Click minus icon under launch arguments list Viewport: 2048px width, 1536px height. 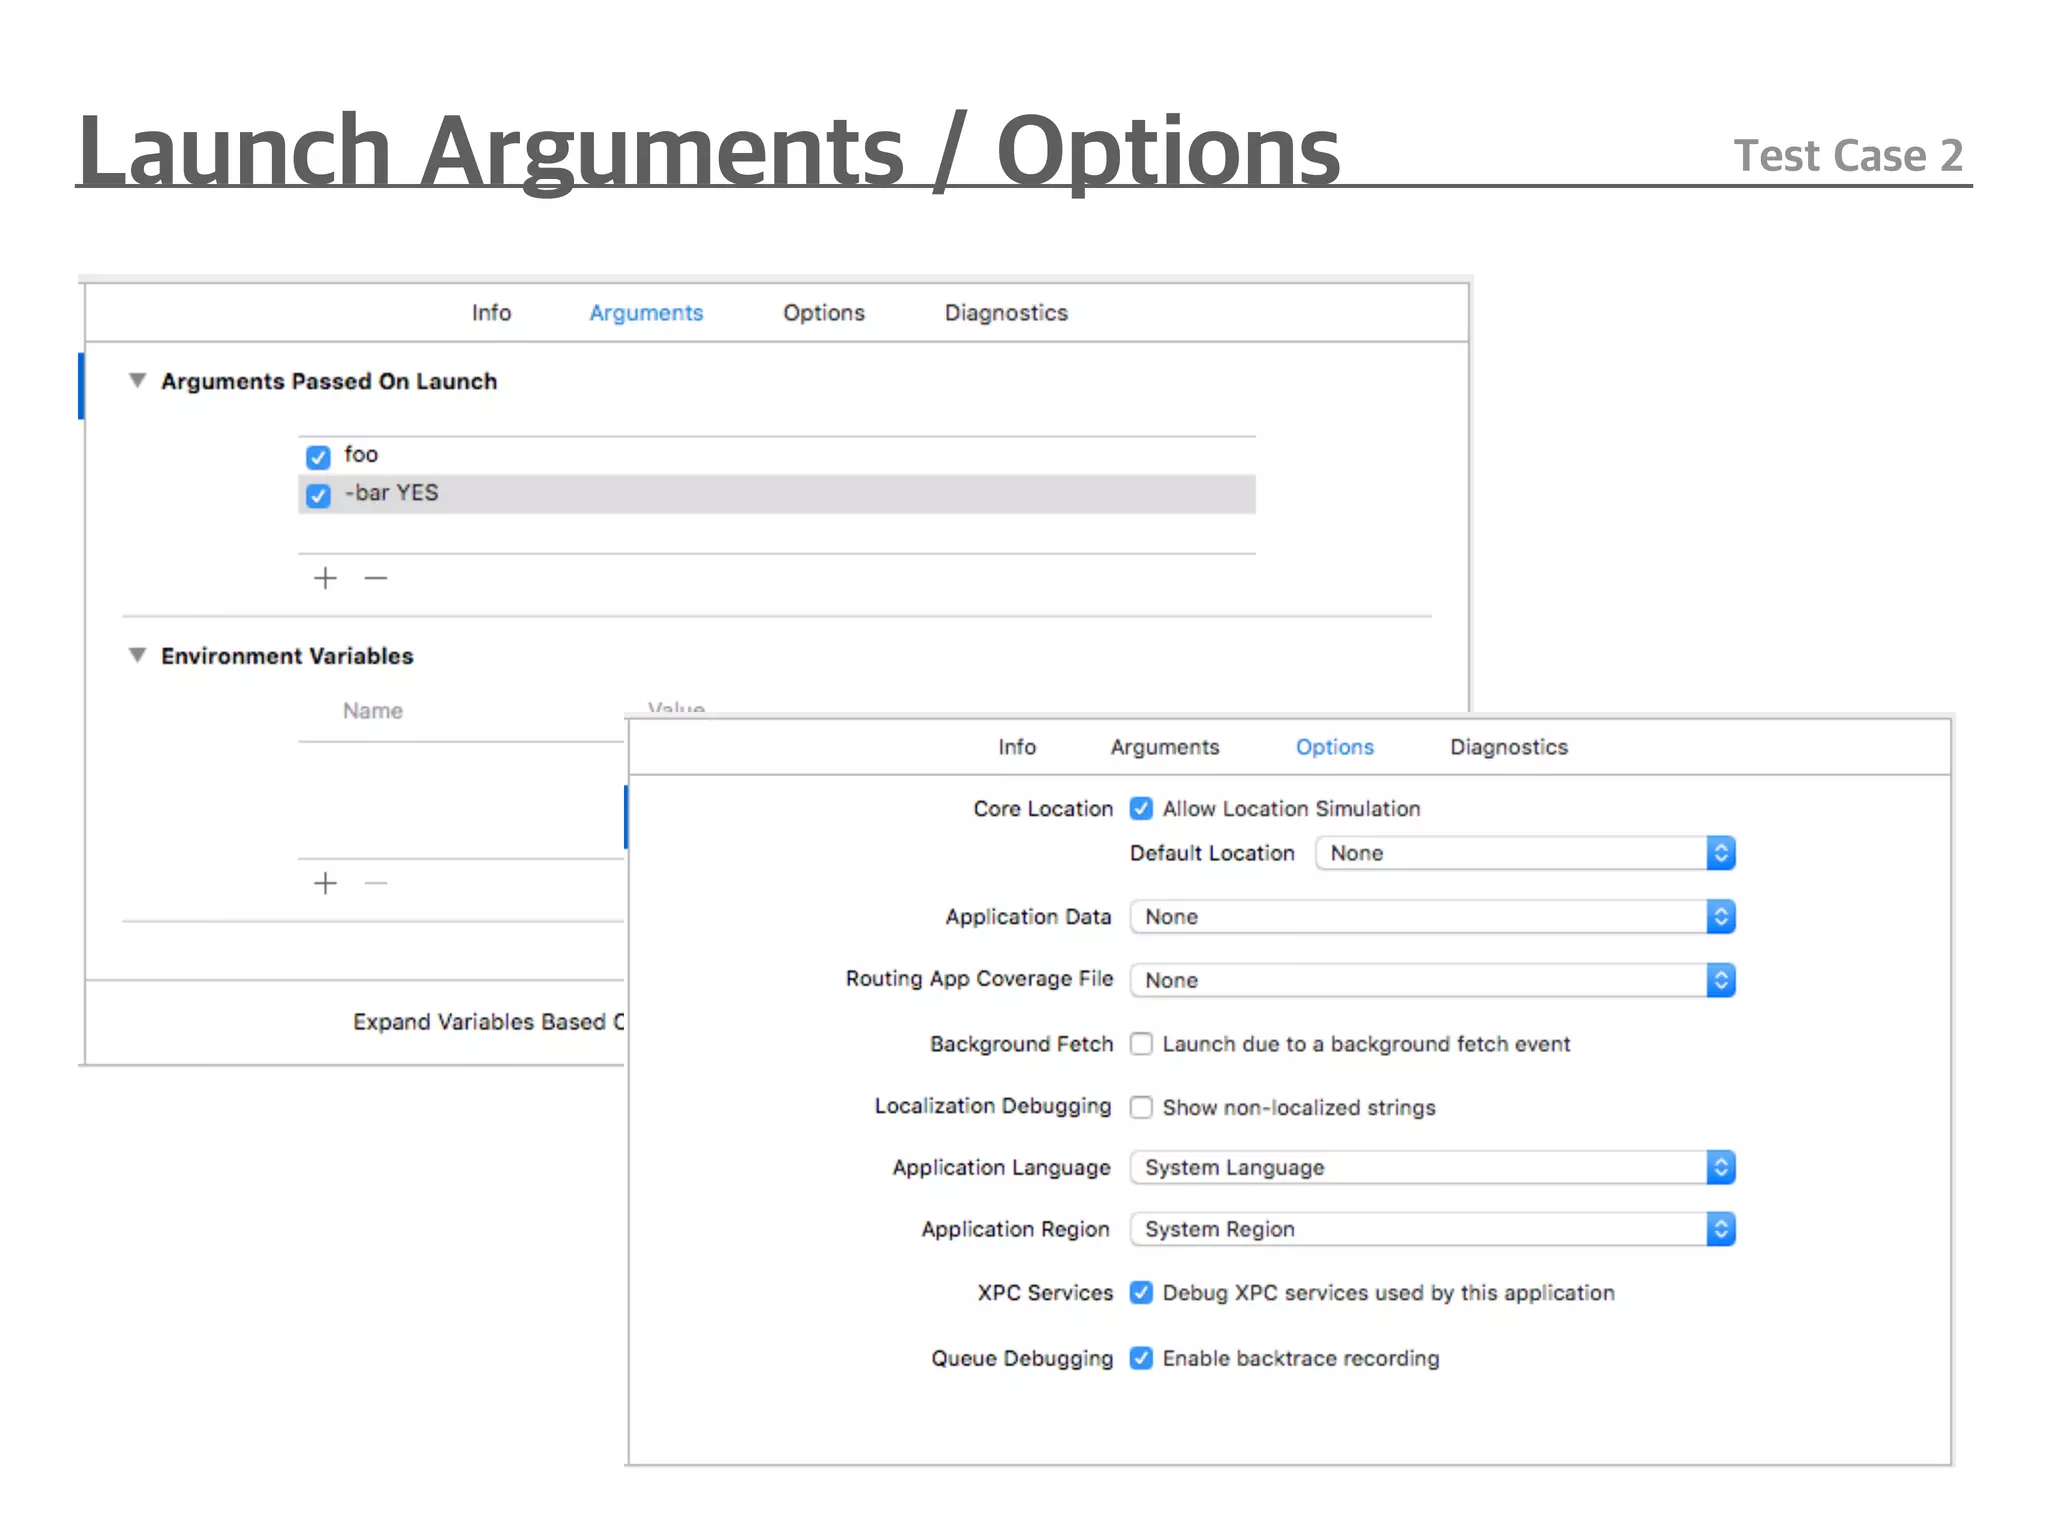[x=376, y=578]
